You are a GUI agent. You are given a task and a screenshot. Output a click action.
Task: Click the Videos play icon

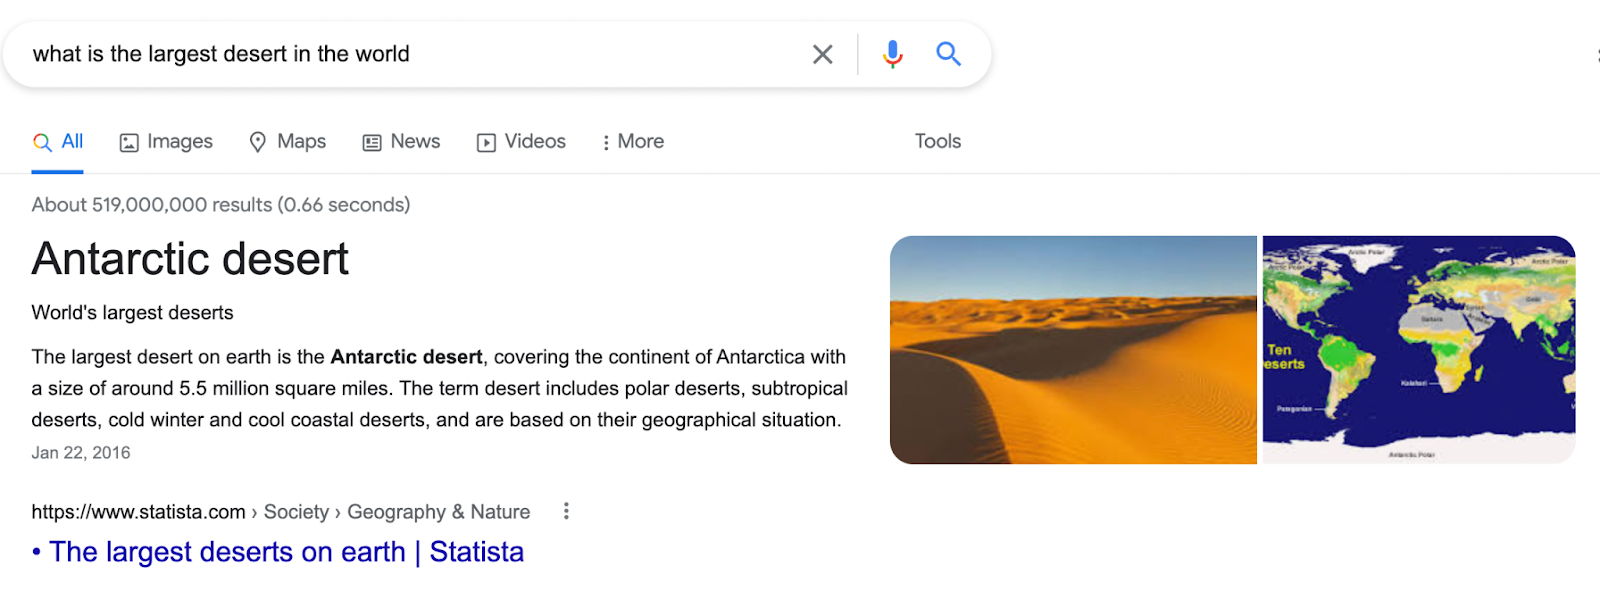pos(487,141)
